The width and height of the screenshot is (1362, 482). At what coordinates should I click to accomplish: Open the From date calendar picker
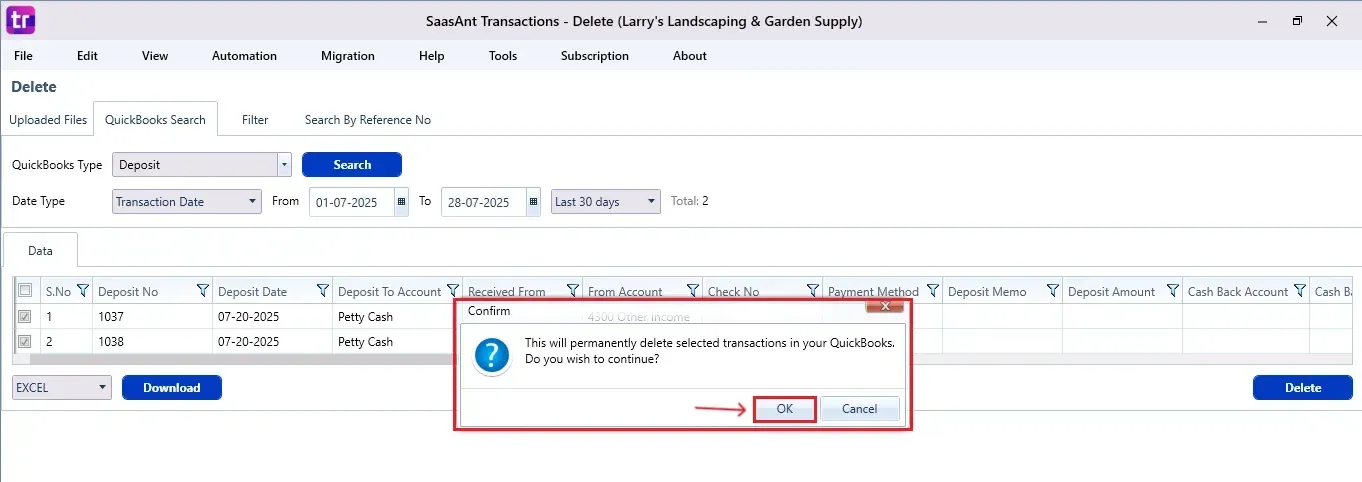point(402,202)
